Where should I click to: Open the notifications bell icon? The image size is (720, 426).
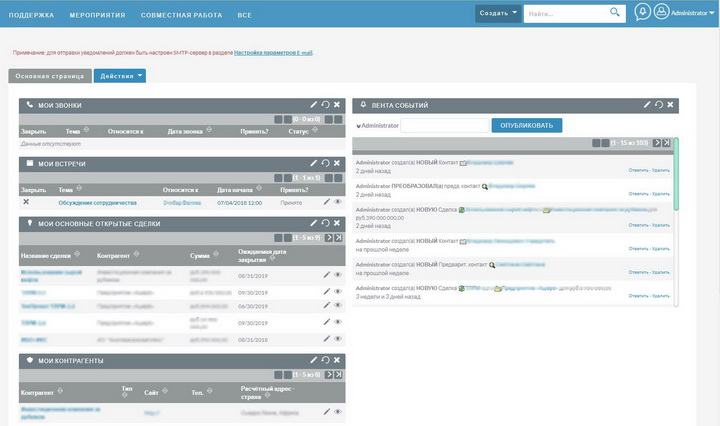642,12
